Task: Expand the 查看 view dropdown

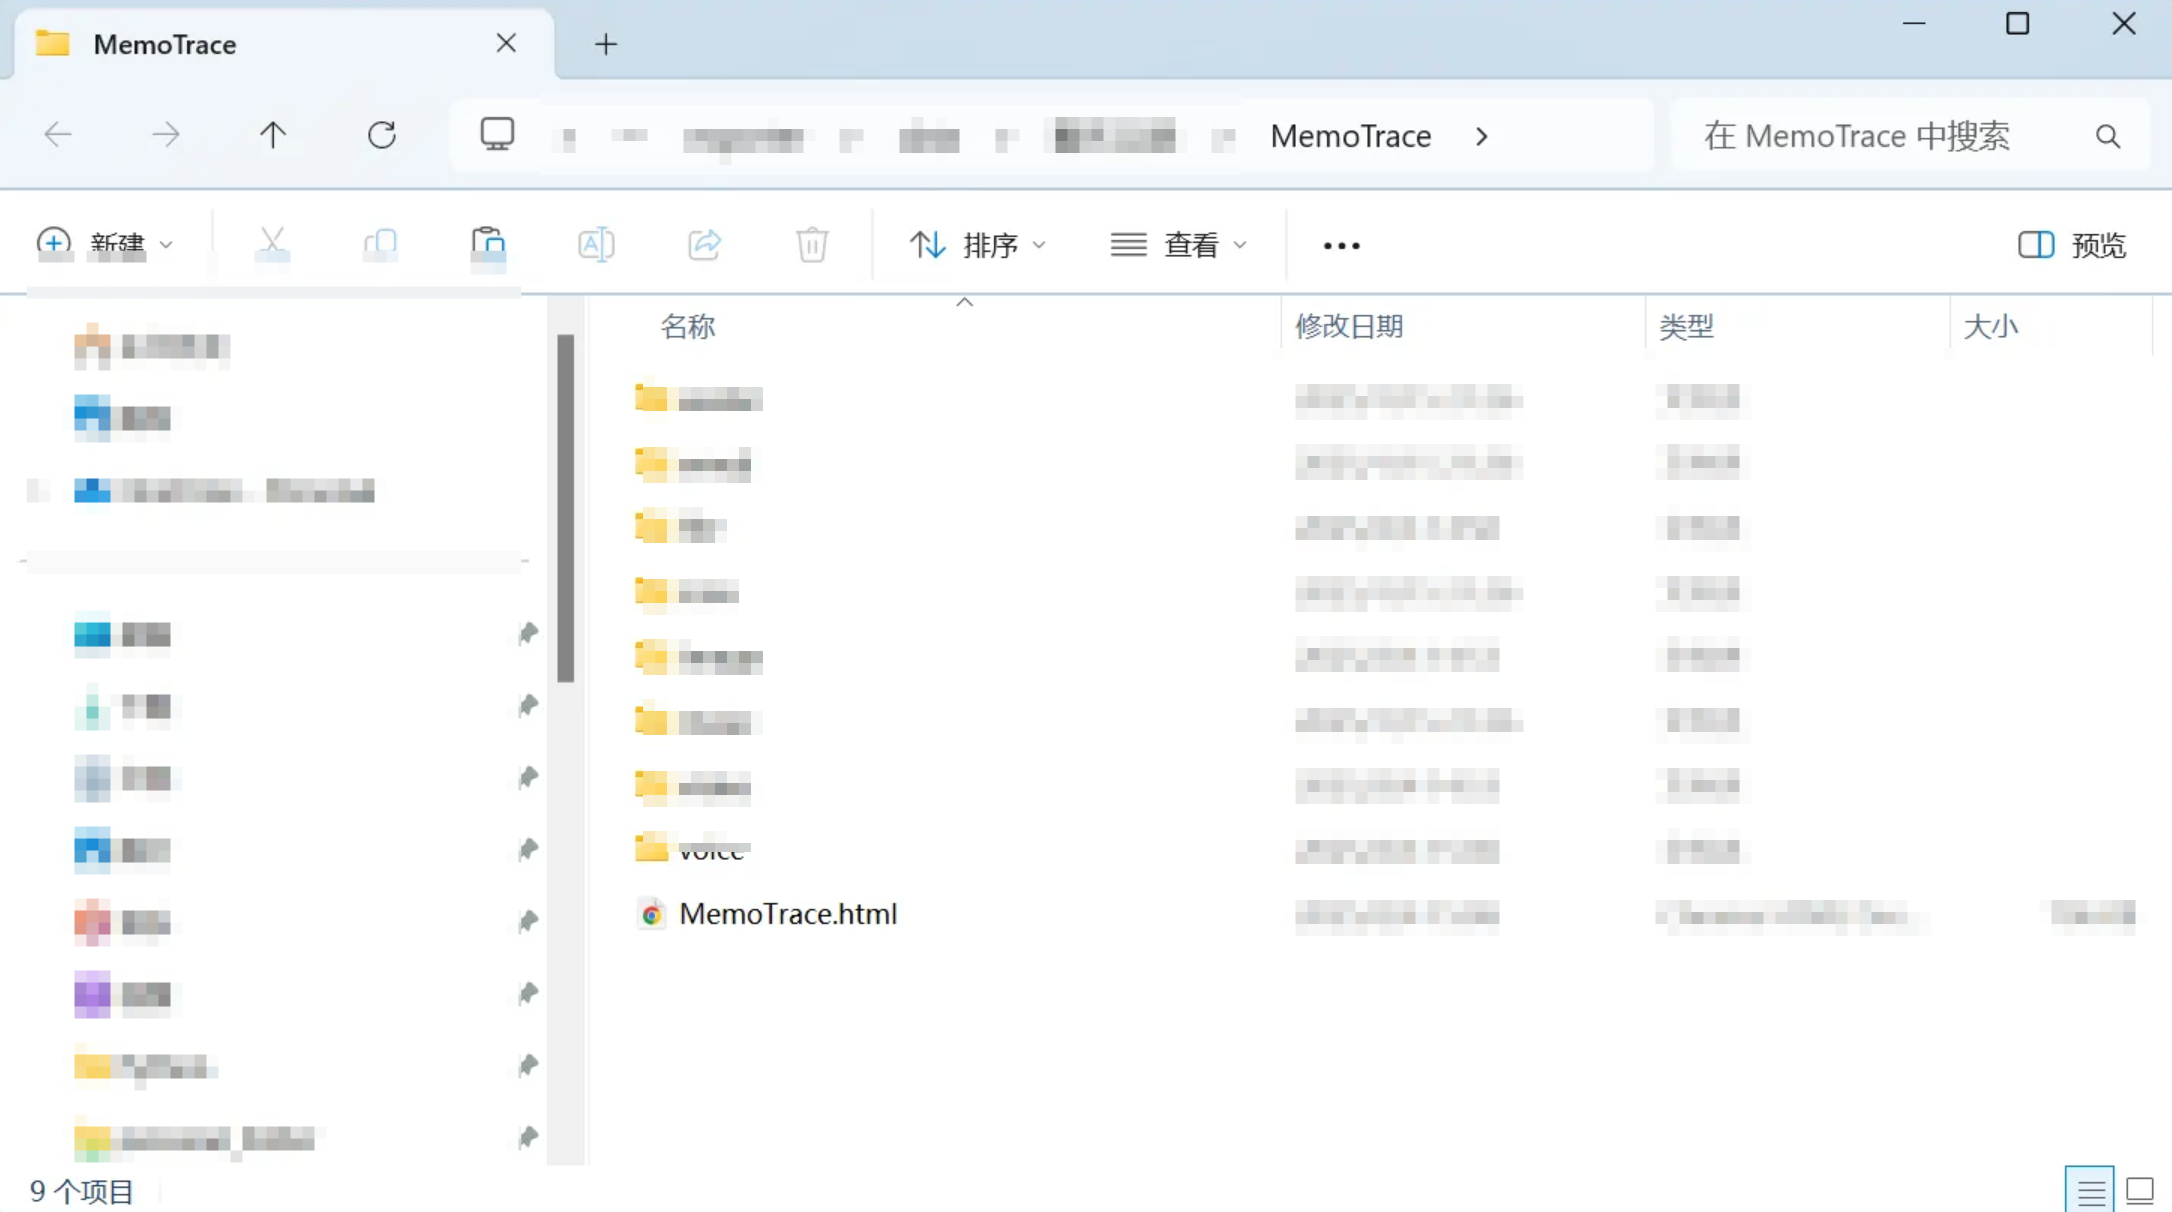Action: tap(1180, 245)
